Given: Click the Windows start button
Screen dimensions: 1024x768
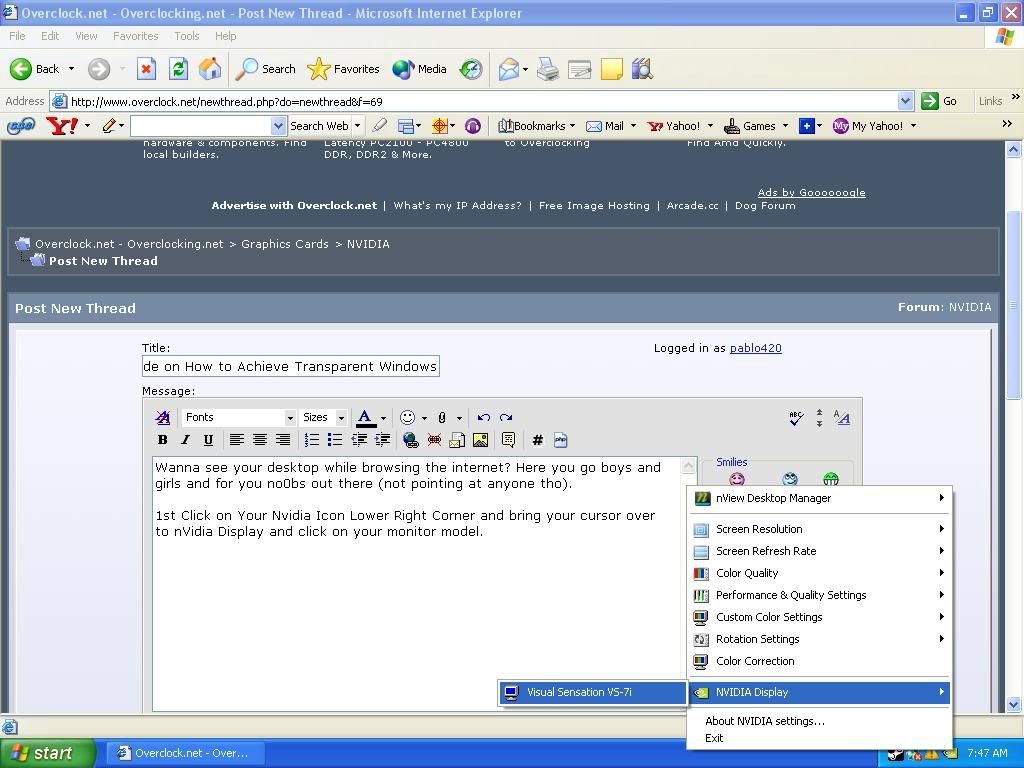Looking at the screenshot, I should click(47, 753).
